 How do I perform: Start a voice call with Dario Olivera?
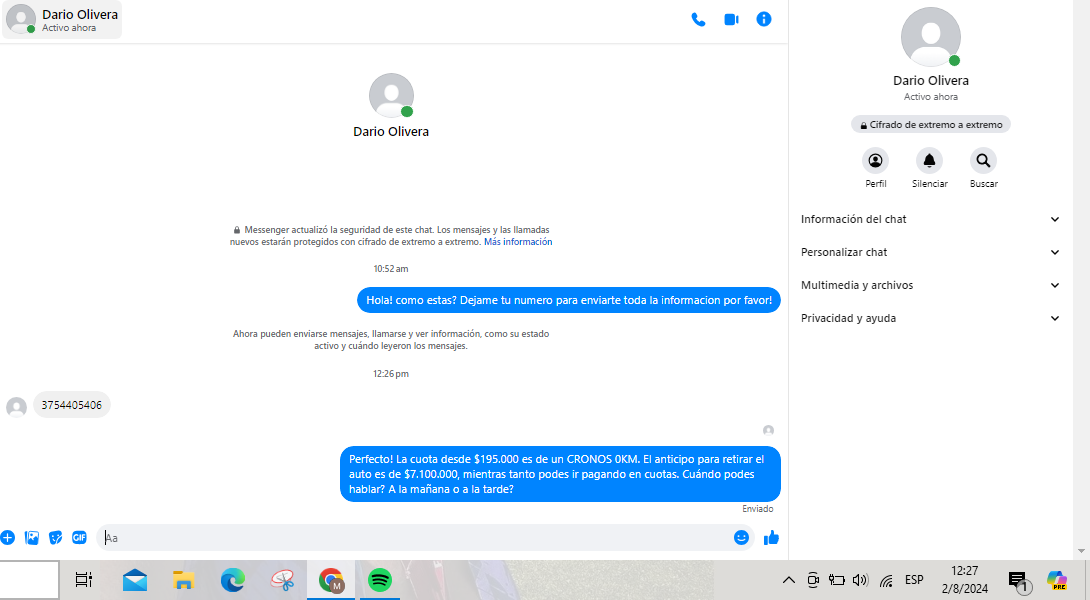(698, 19)
